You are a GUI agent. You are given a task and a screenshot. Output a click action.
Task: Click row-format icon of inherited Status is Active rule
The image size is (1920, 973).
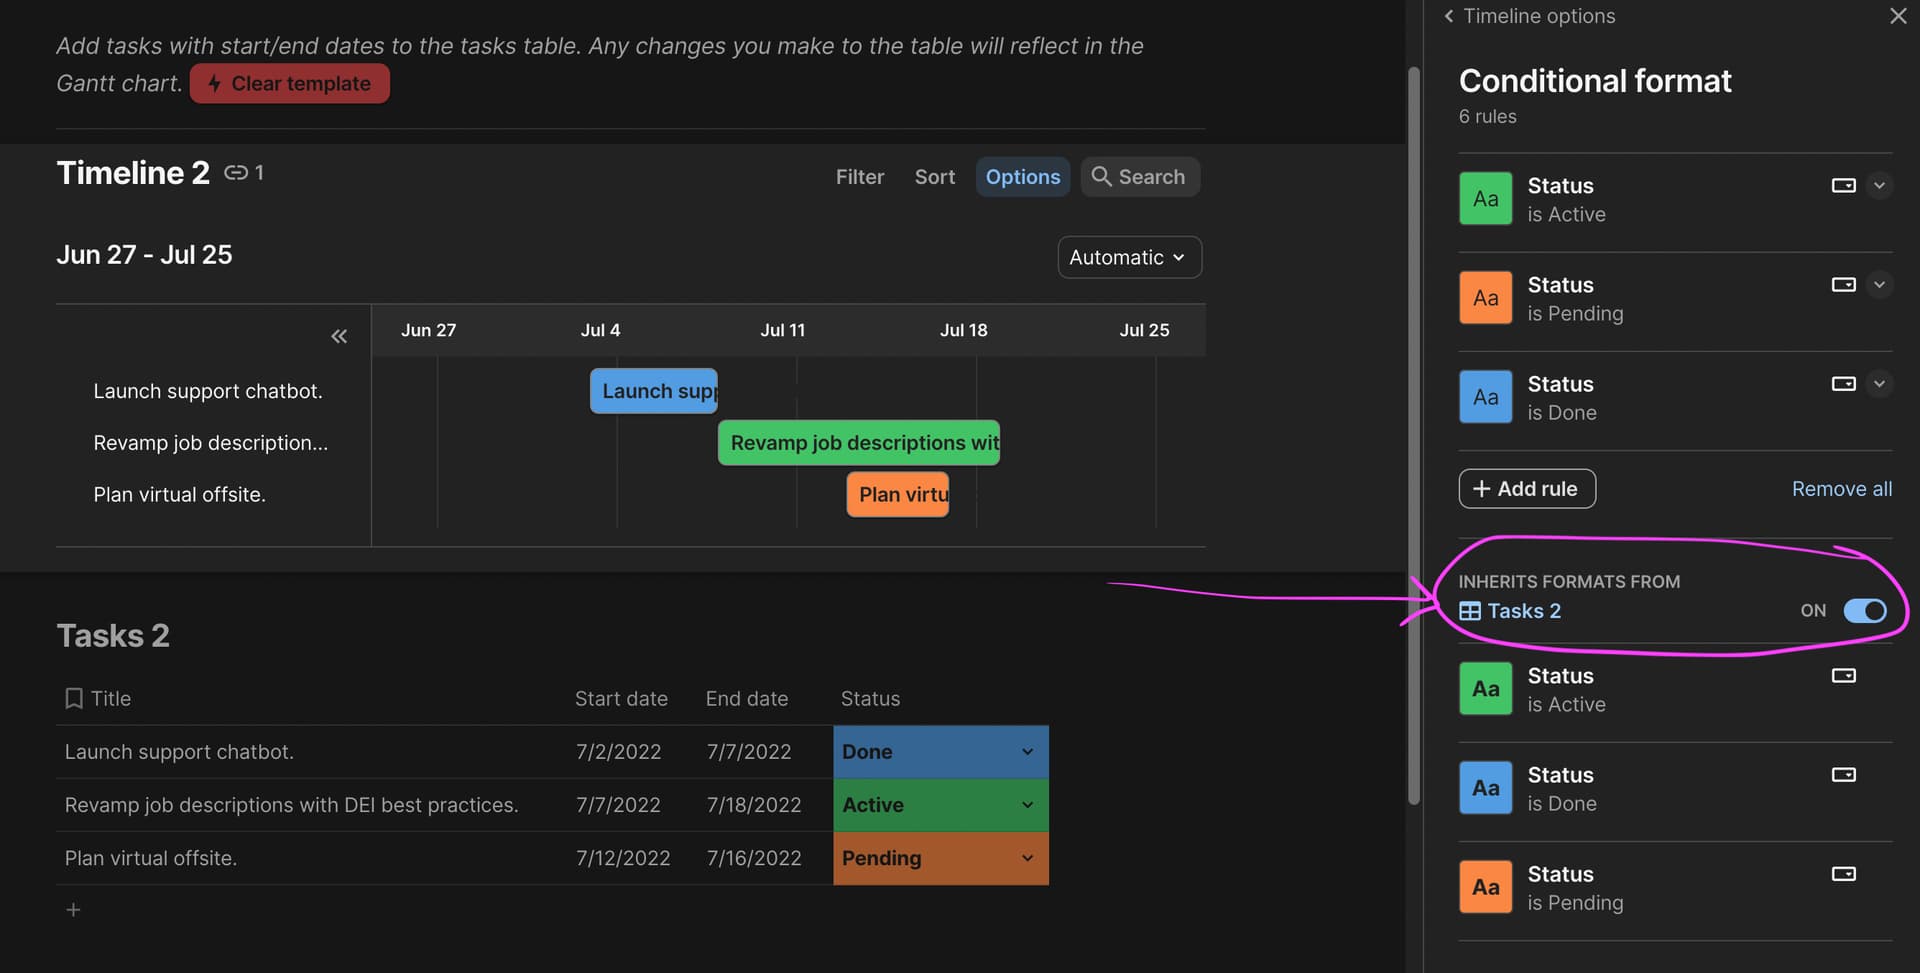pos(1843,676)
